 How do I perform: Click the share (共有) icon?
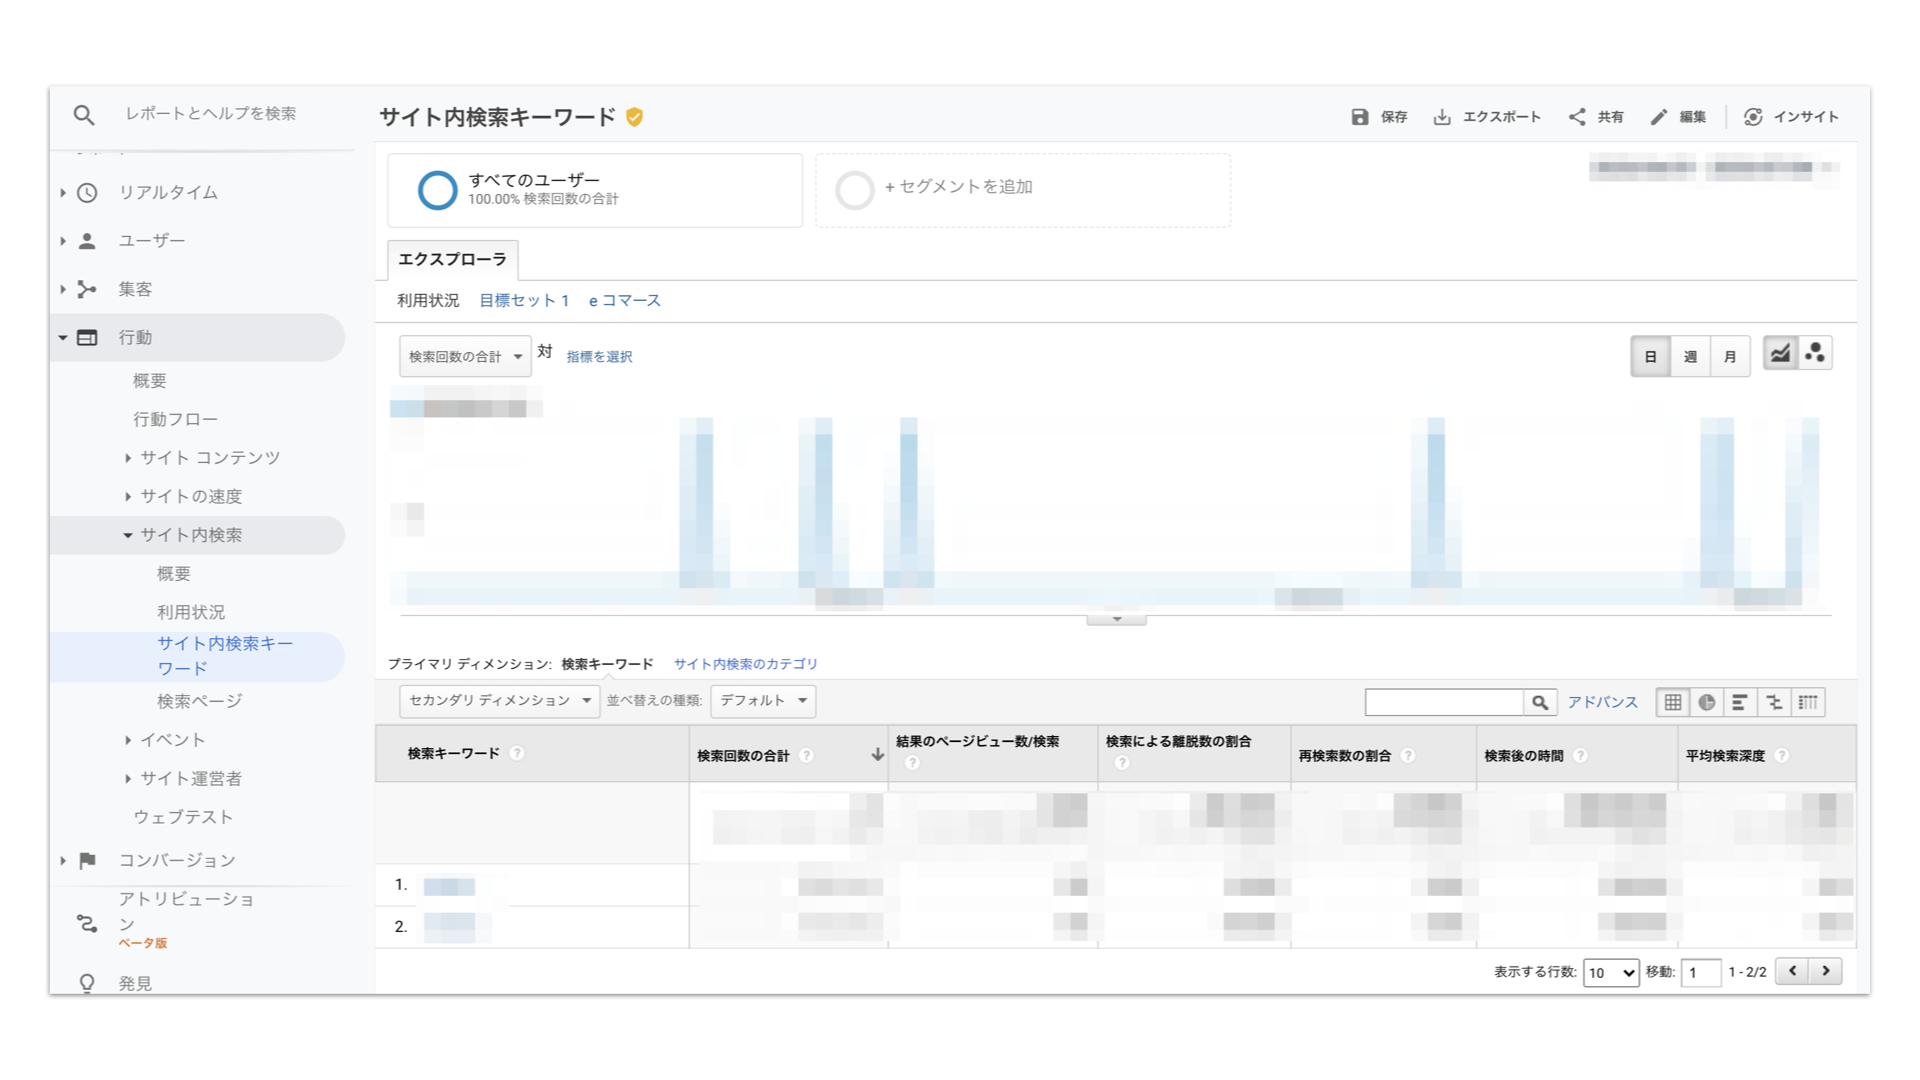[x=1577, y=117]
